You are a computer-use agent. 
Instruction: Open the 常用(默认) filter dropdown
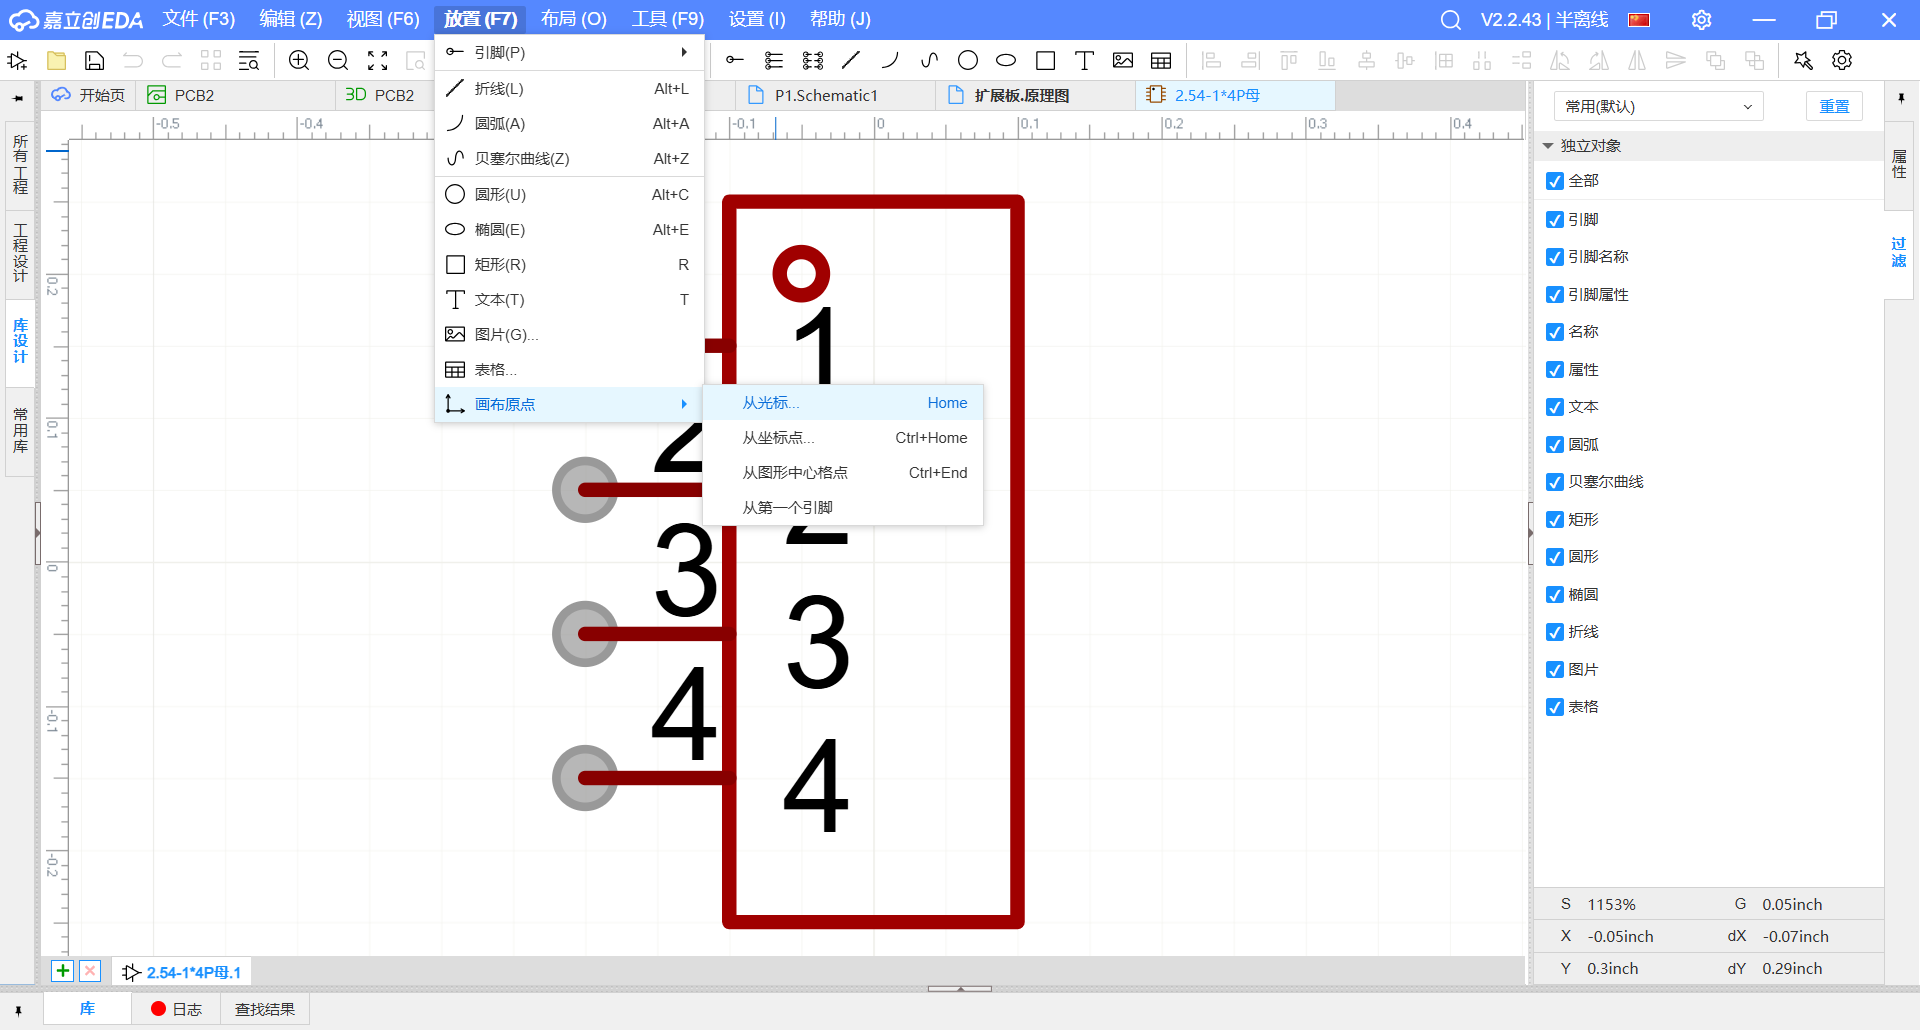click(1658, 106)
